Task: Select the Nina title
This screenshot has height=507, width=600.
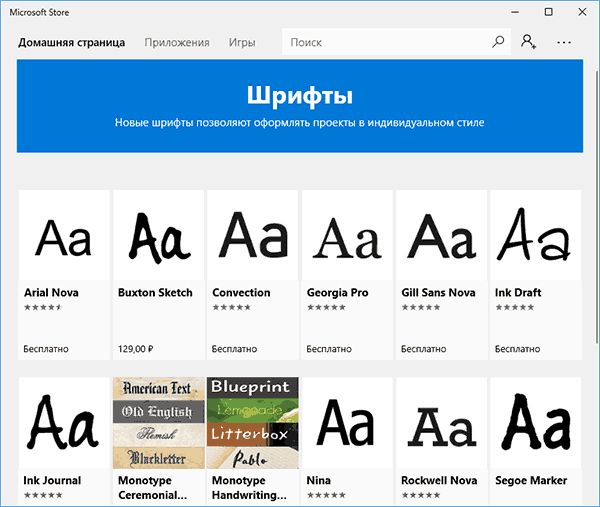Action: 319,481
